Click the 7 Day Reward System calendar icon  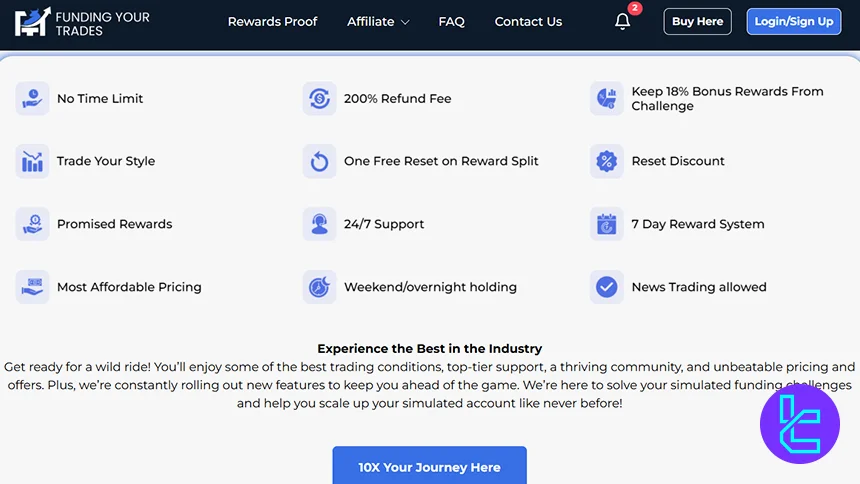point(607,224)
